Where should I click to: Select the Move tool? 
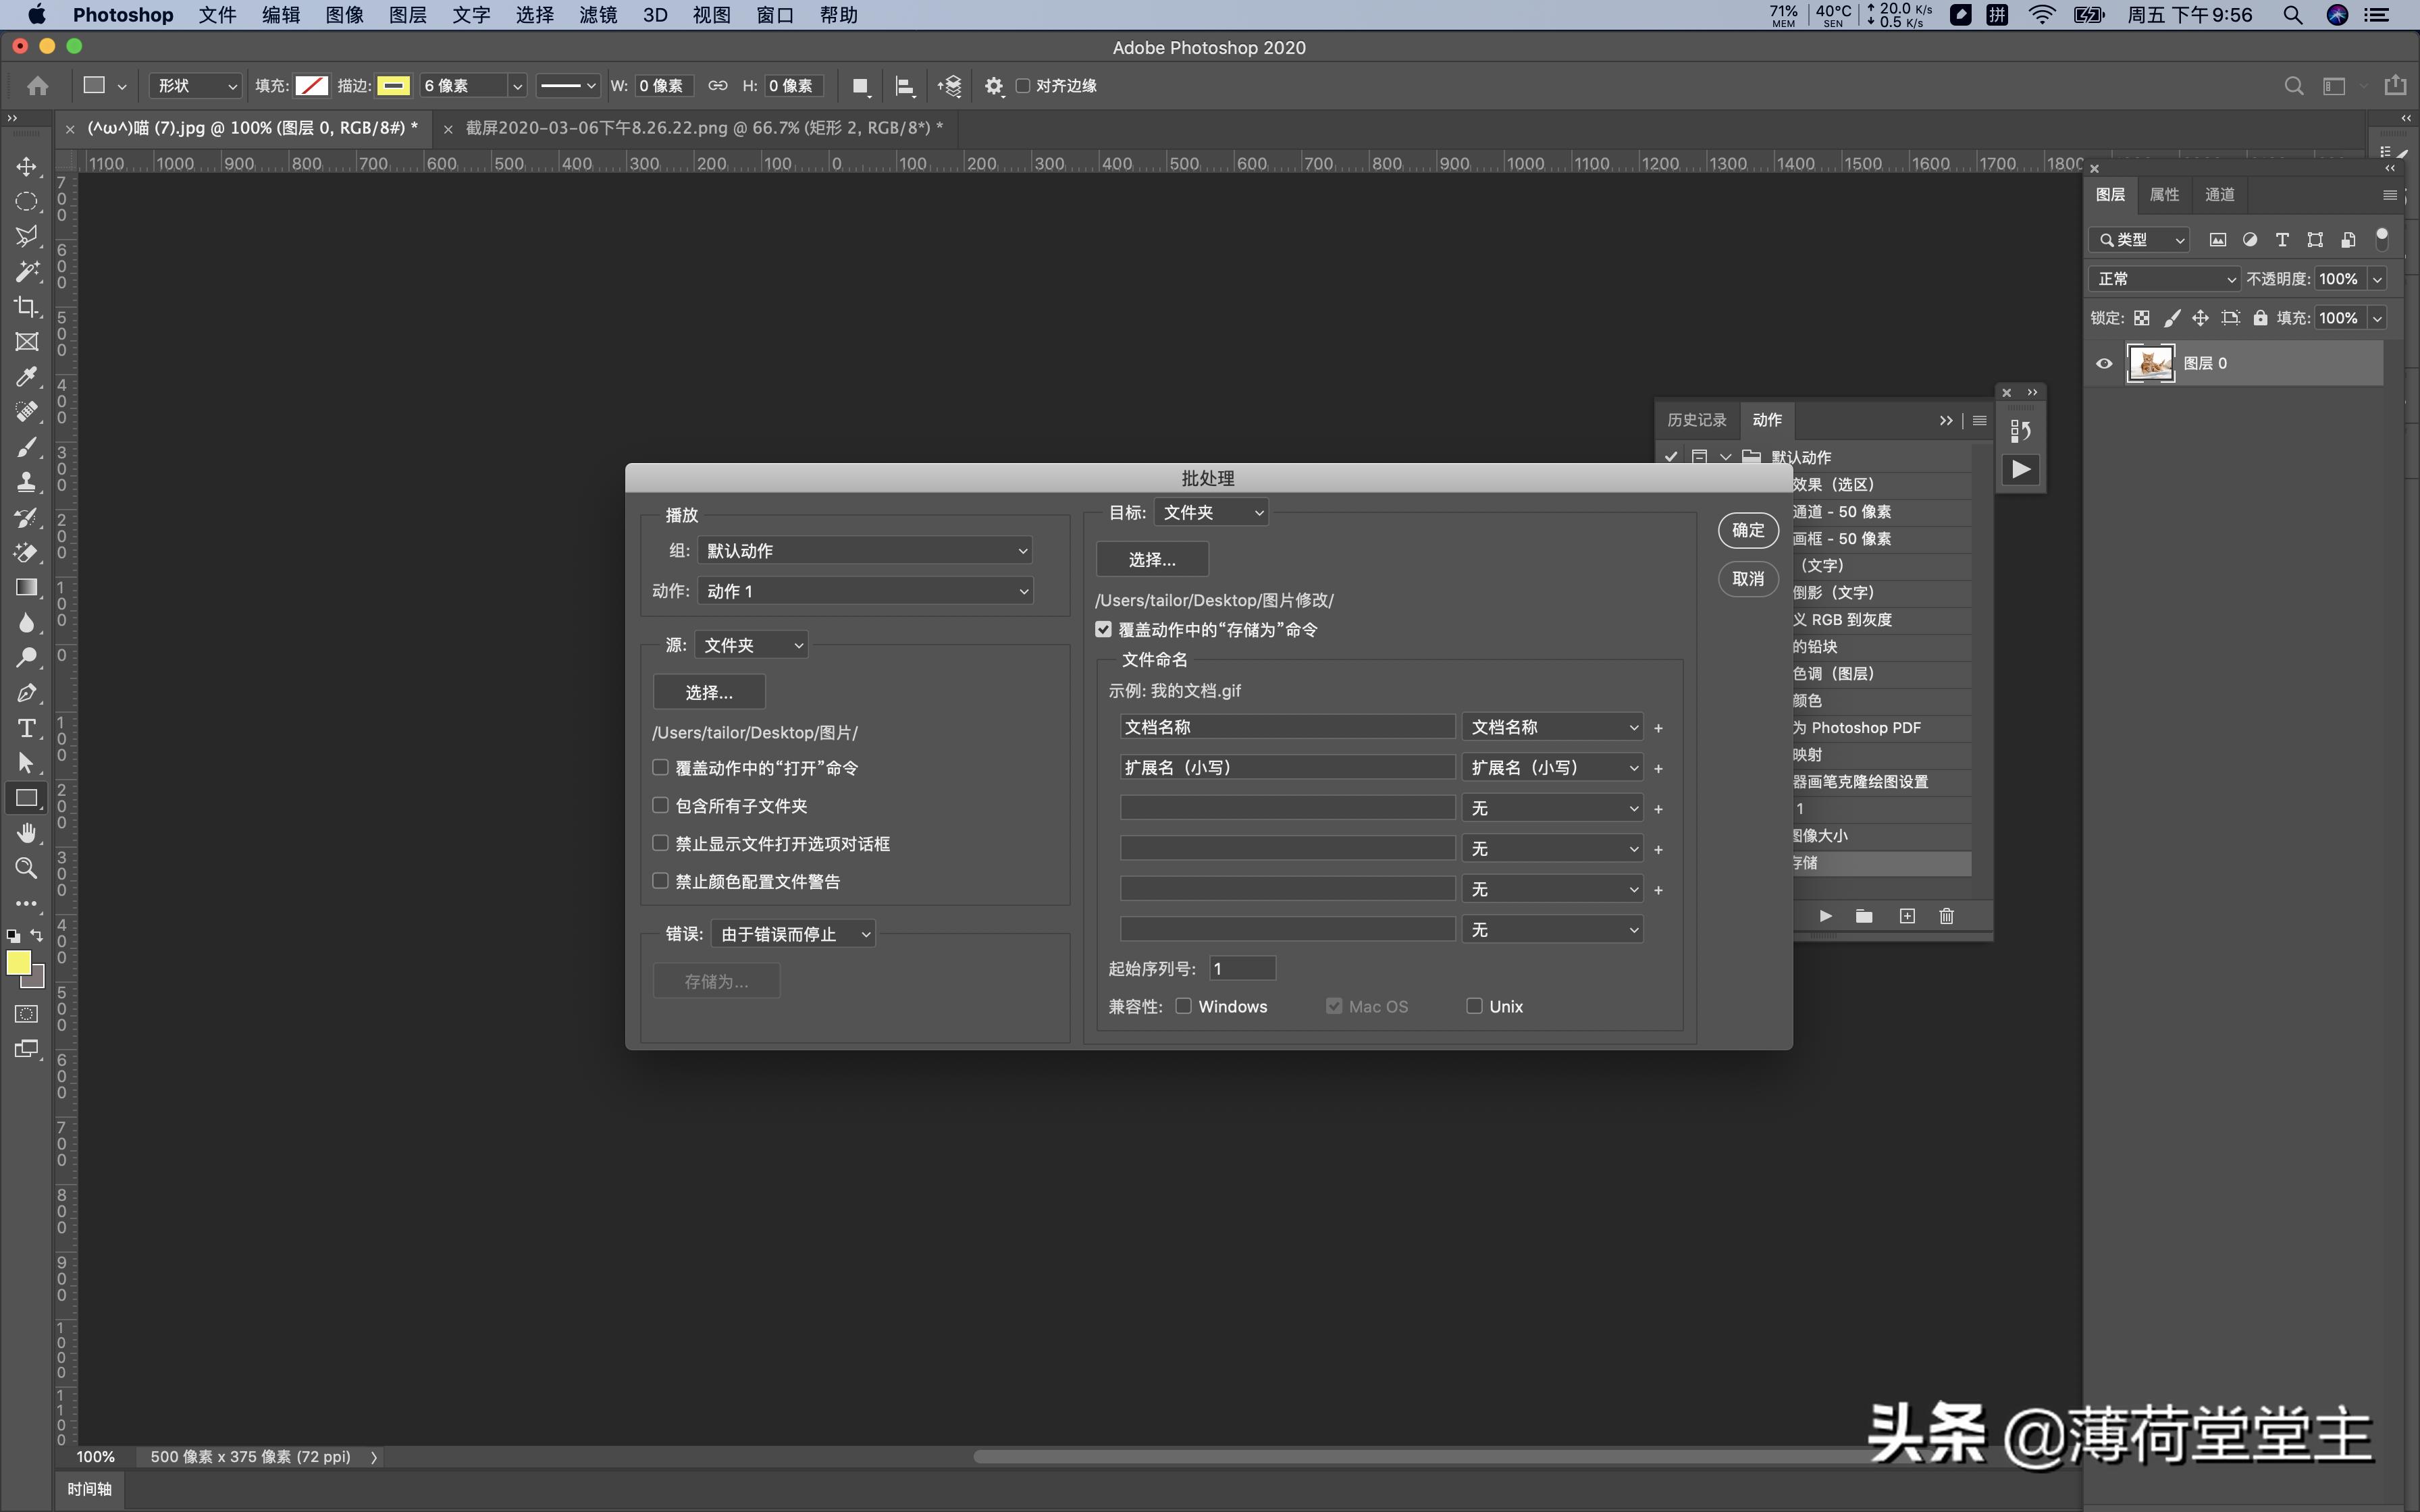pyautogui.click(x=27, y=166)
